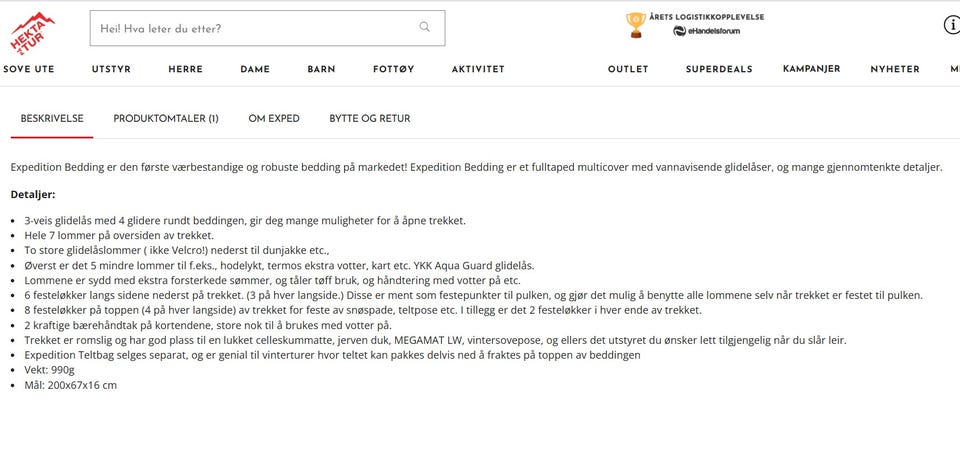
Task: Click the 'Detaljer:' heading
Action: click(33, 195)
